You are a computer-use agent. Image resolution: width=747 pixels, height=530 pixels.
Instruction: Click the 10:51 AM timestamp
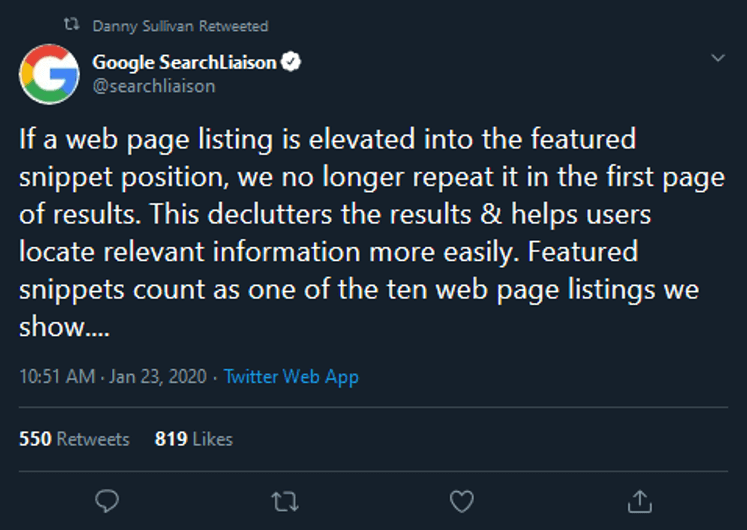click(x=57, y=377)
